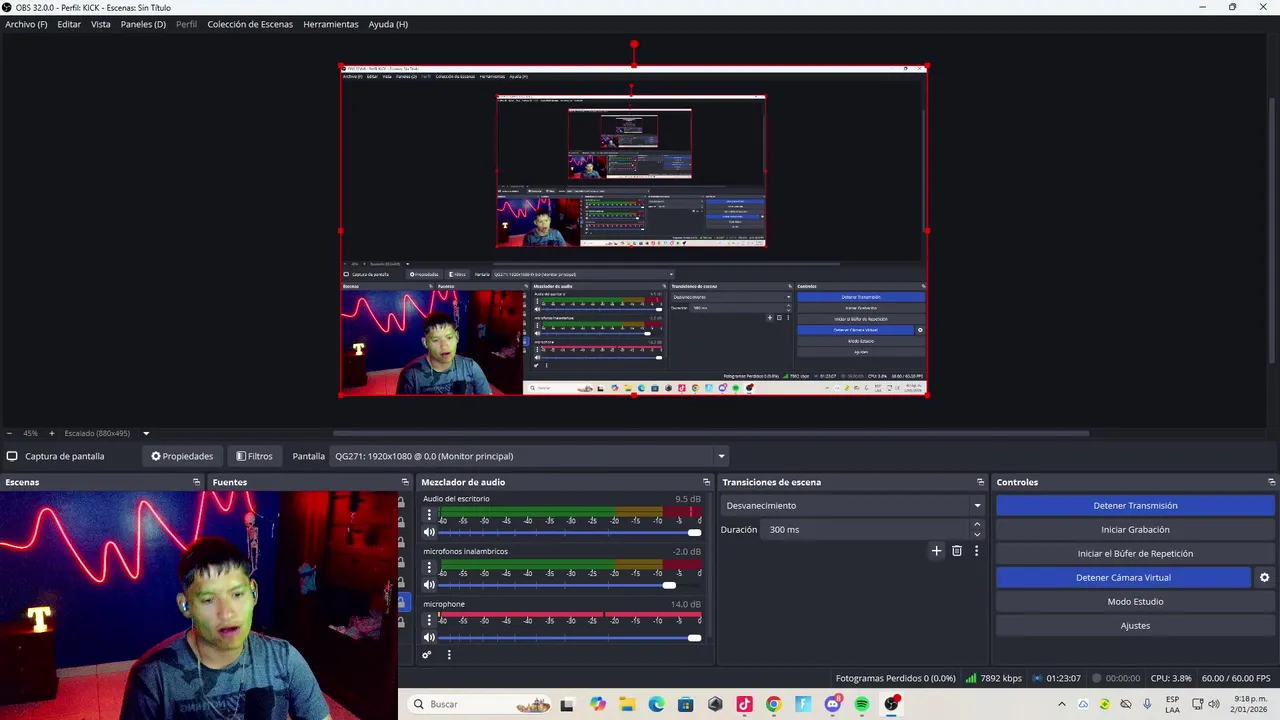Adjust the microphone volume slider
The width and height of the screenshot is (1280, 720).
[570, 637]
